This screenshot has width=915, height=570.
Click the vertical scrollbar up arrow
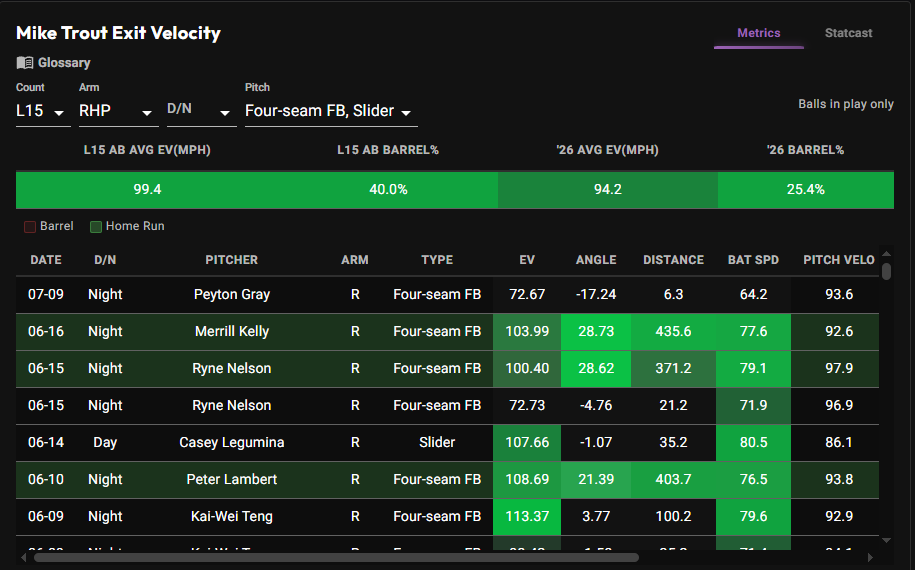pos(886,254)
